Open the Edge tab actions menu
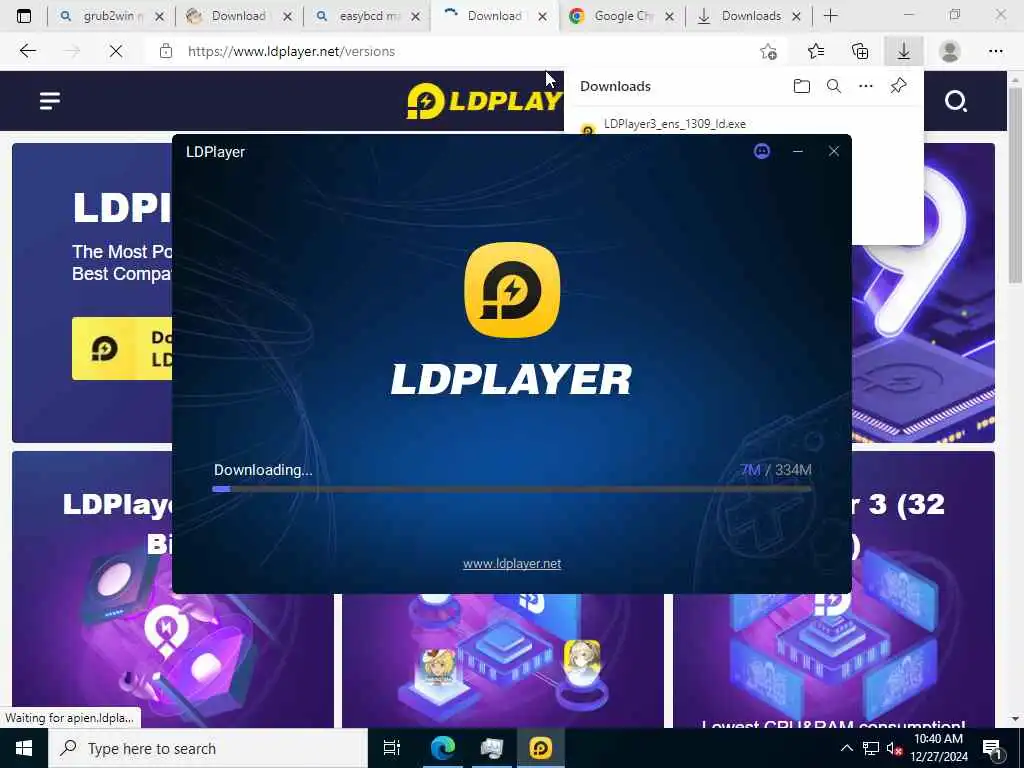Image resolution: width=1024 pixels, height=768 pixels. 24,16
